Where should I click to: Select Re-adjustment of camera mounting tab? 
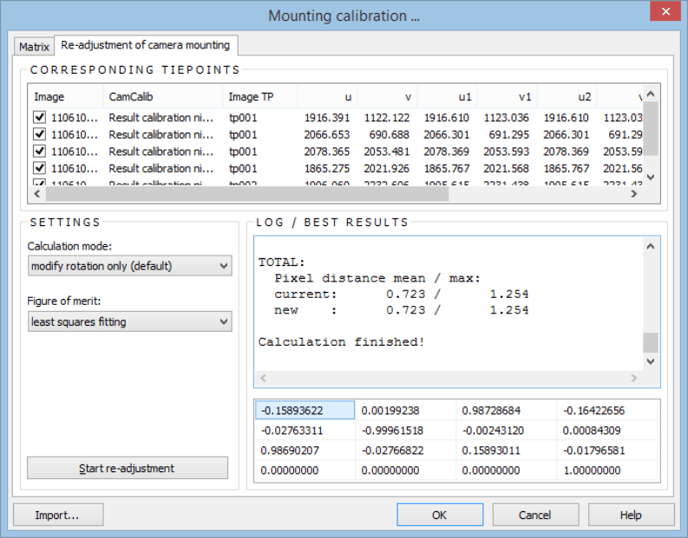pyautogui.click(x=145, y=45)
